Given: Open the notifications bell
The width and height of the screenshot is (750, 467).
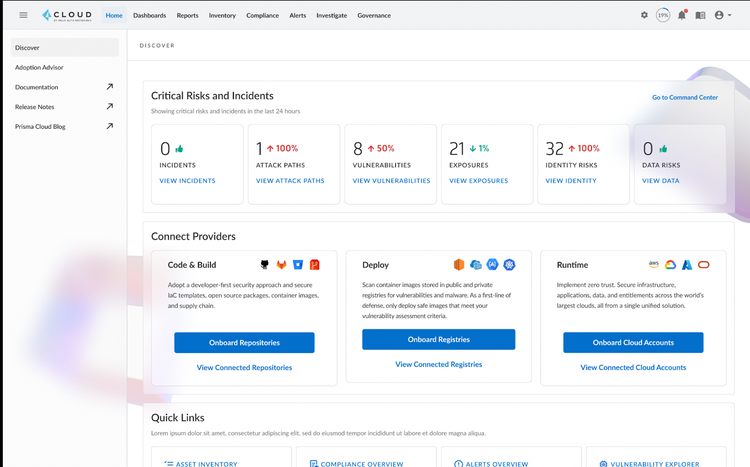Looking at the screenshot, I should click(x=682, y=15).
